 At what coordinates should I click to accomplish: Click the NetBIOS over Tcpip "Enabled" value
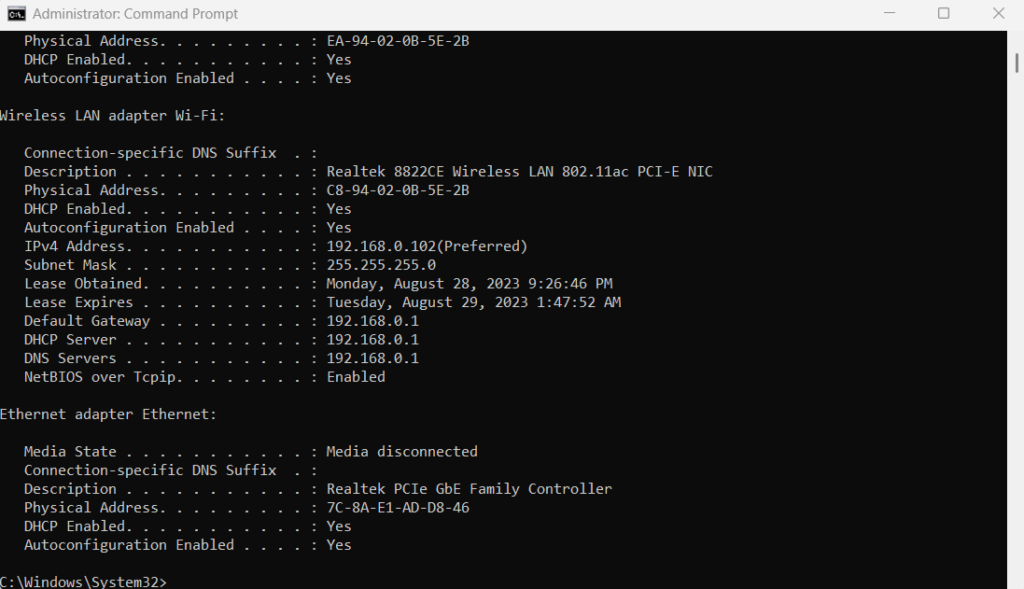(356, 377)
